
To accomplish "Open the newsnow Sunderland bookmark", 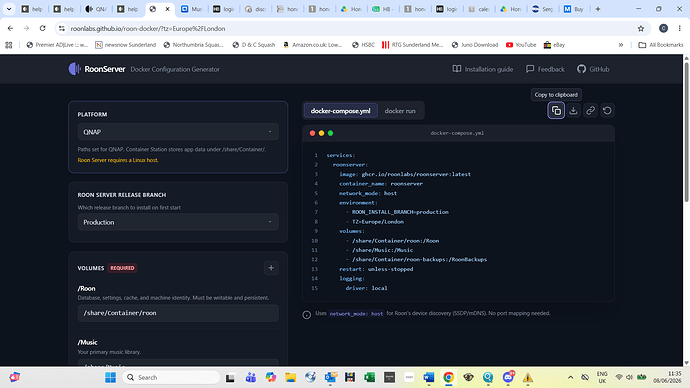I will [x=126, y=45].
